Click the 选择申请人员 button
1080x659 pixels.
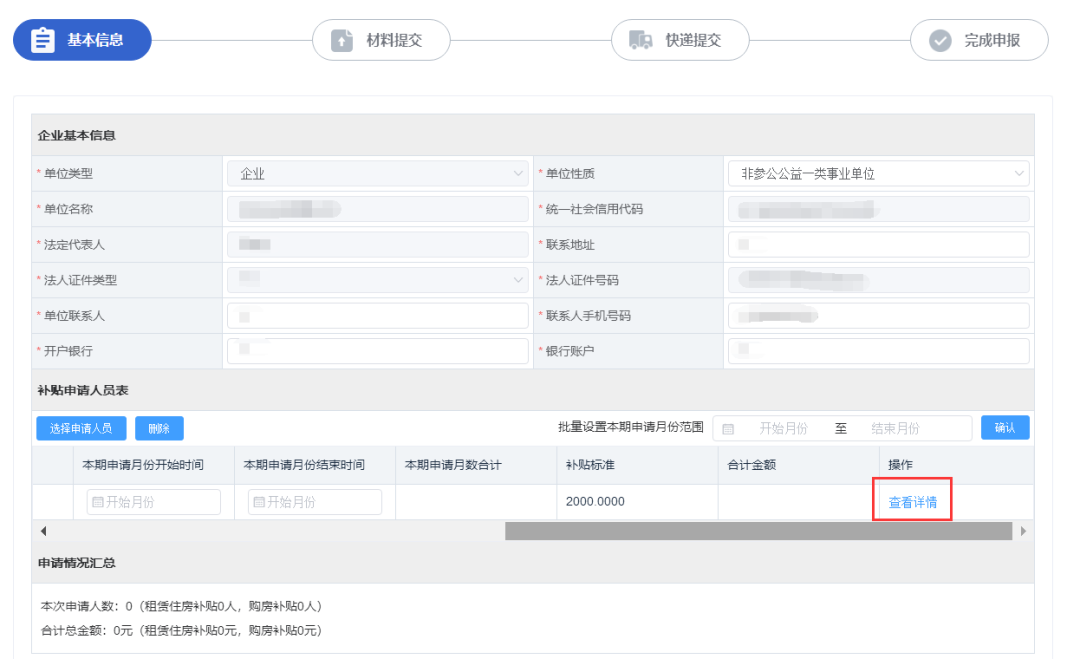click(x=81, y=427)
